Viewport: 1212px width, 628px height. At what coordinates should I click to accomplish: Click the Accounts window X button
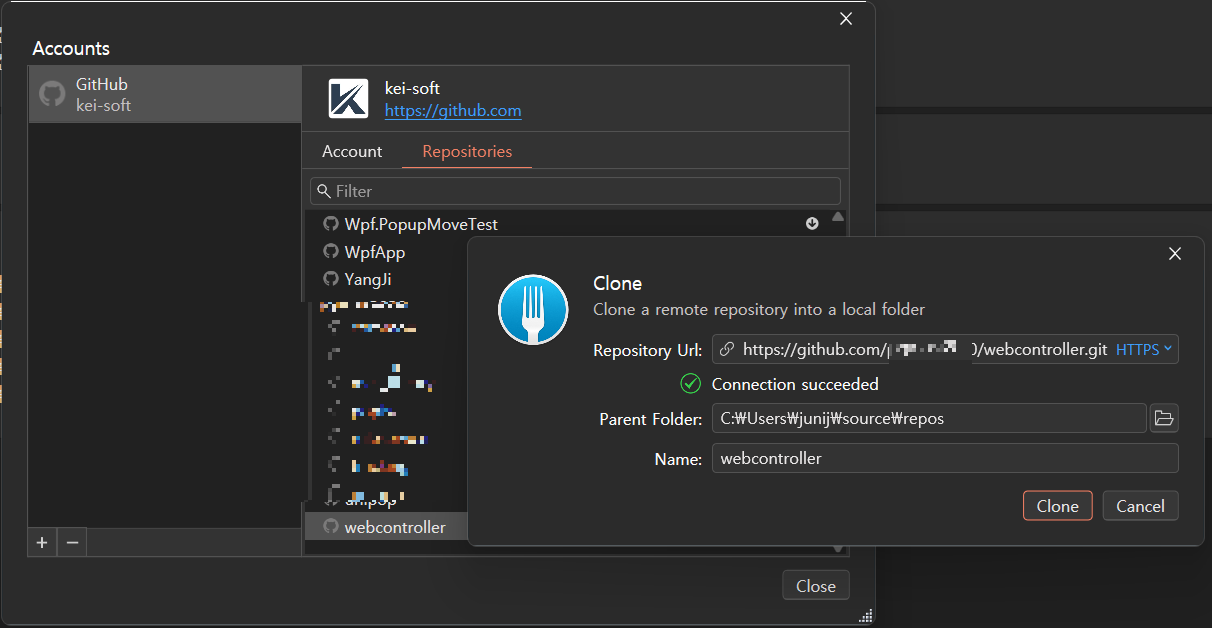pos(846,19)
